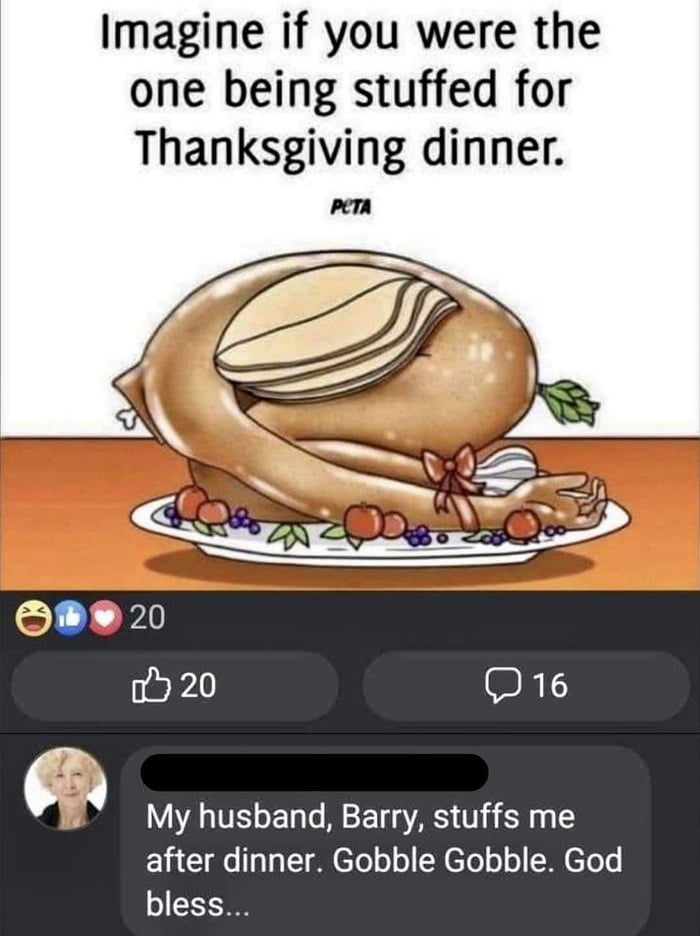Viewport: 700px width, 936px height.
Task: Click the 20 number inside the Like button
Action: coord(198,686)
